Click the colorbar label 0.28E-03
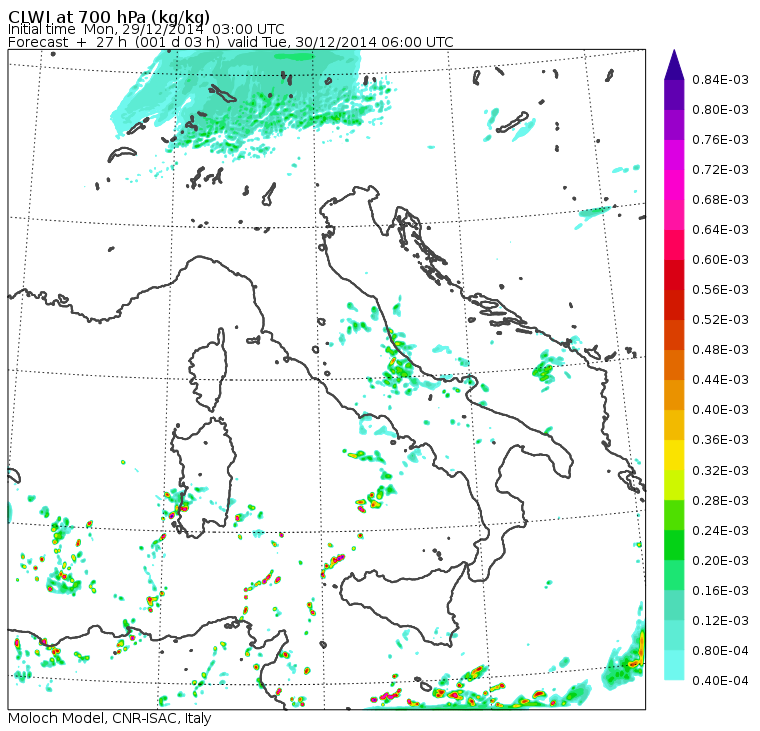The width and height of the screenshot is (760, 731). (x=720, y=501)
